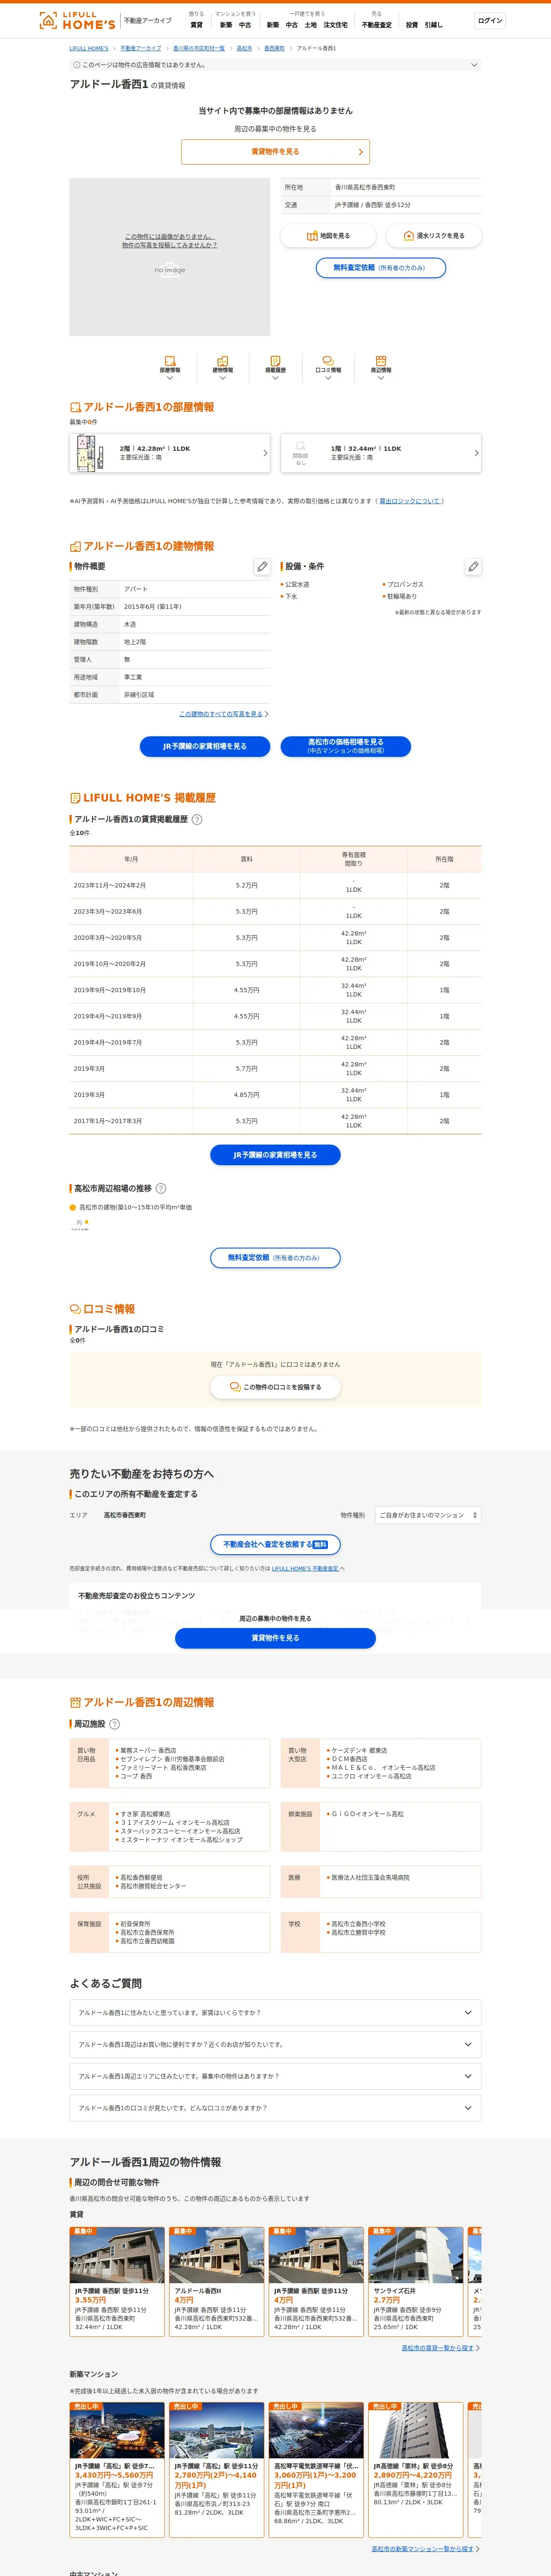Viewport: 551px width, 2576px height.
Task: Click the LIFULL HOME'S logo
Action: [76, 20]
